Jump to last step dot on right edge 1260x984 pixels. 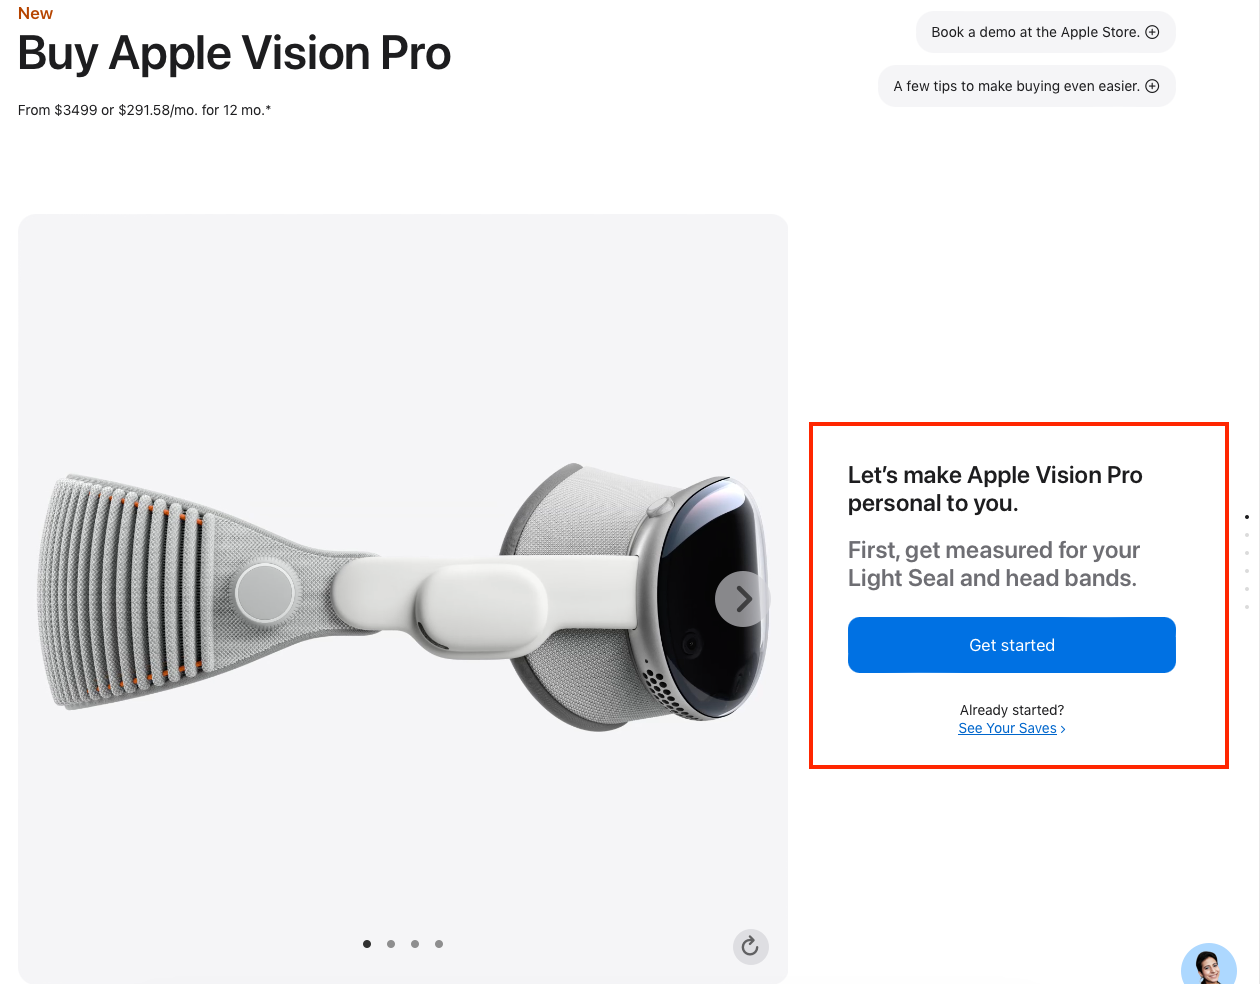[1247, 607]
